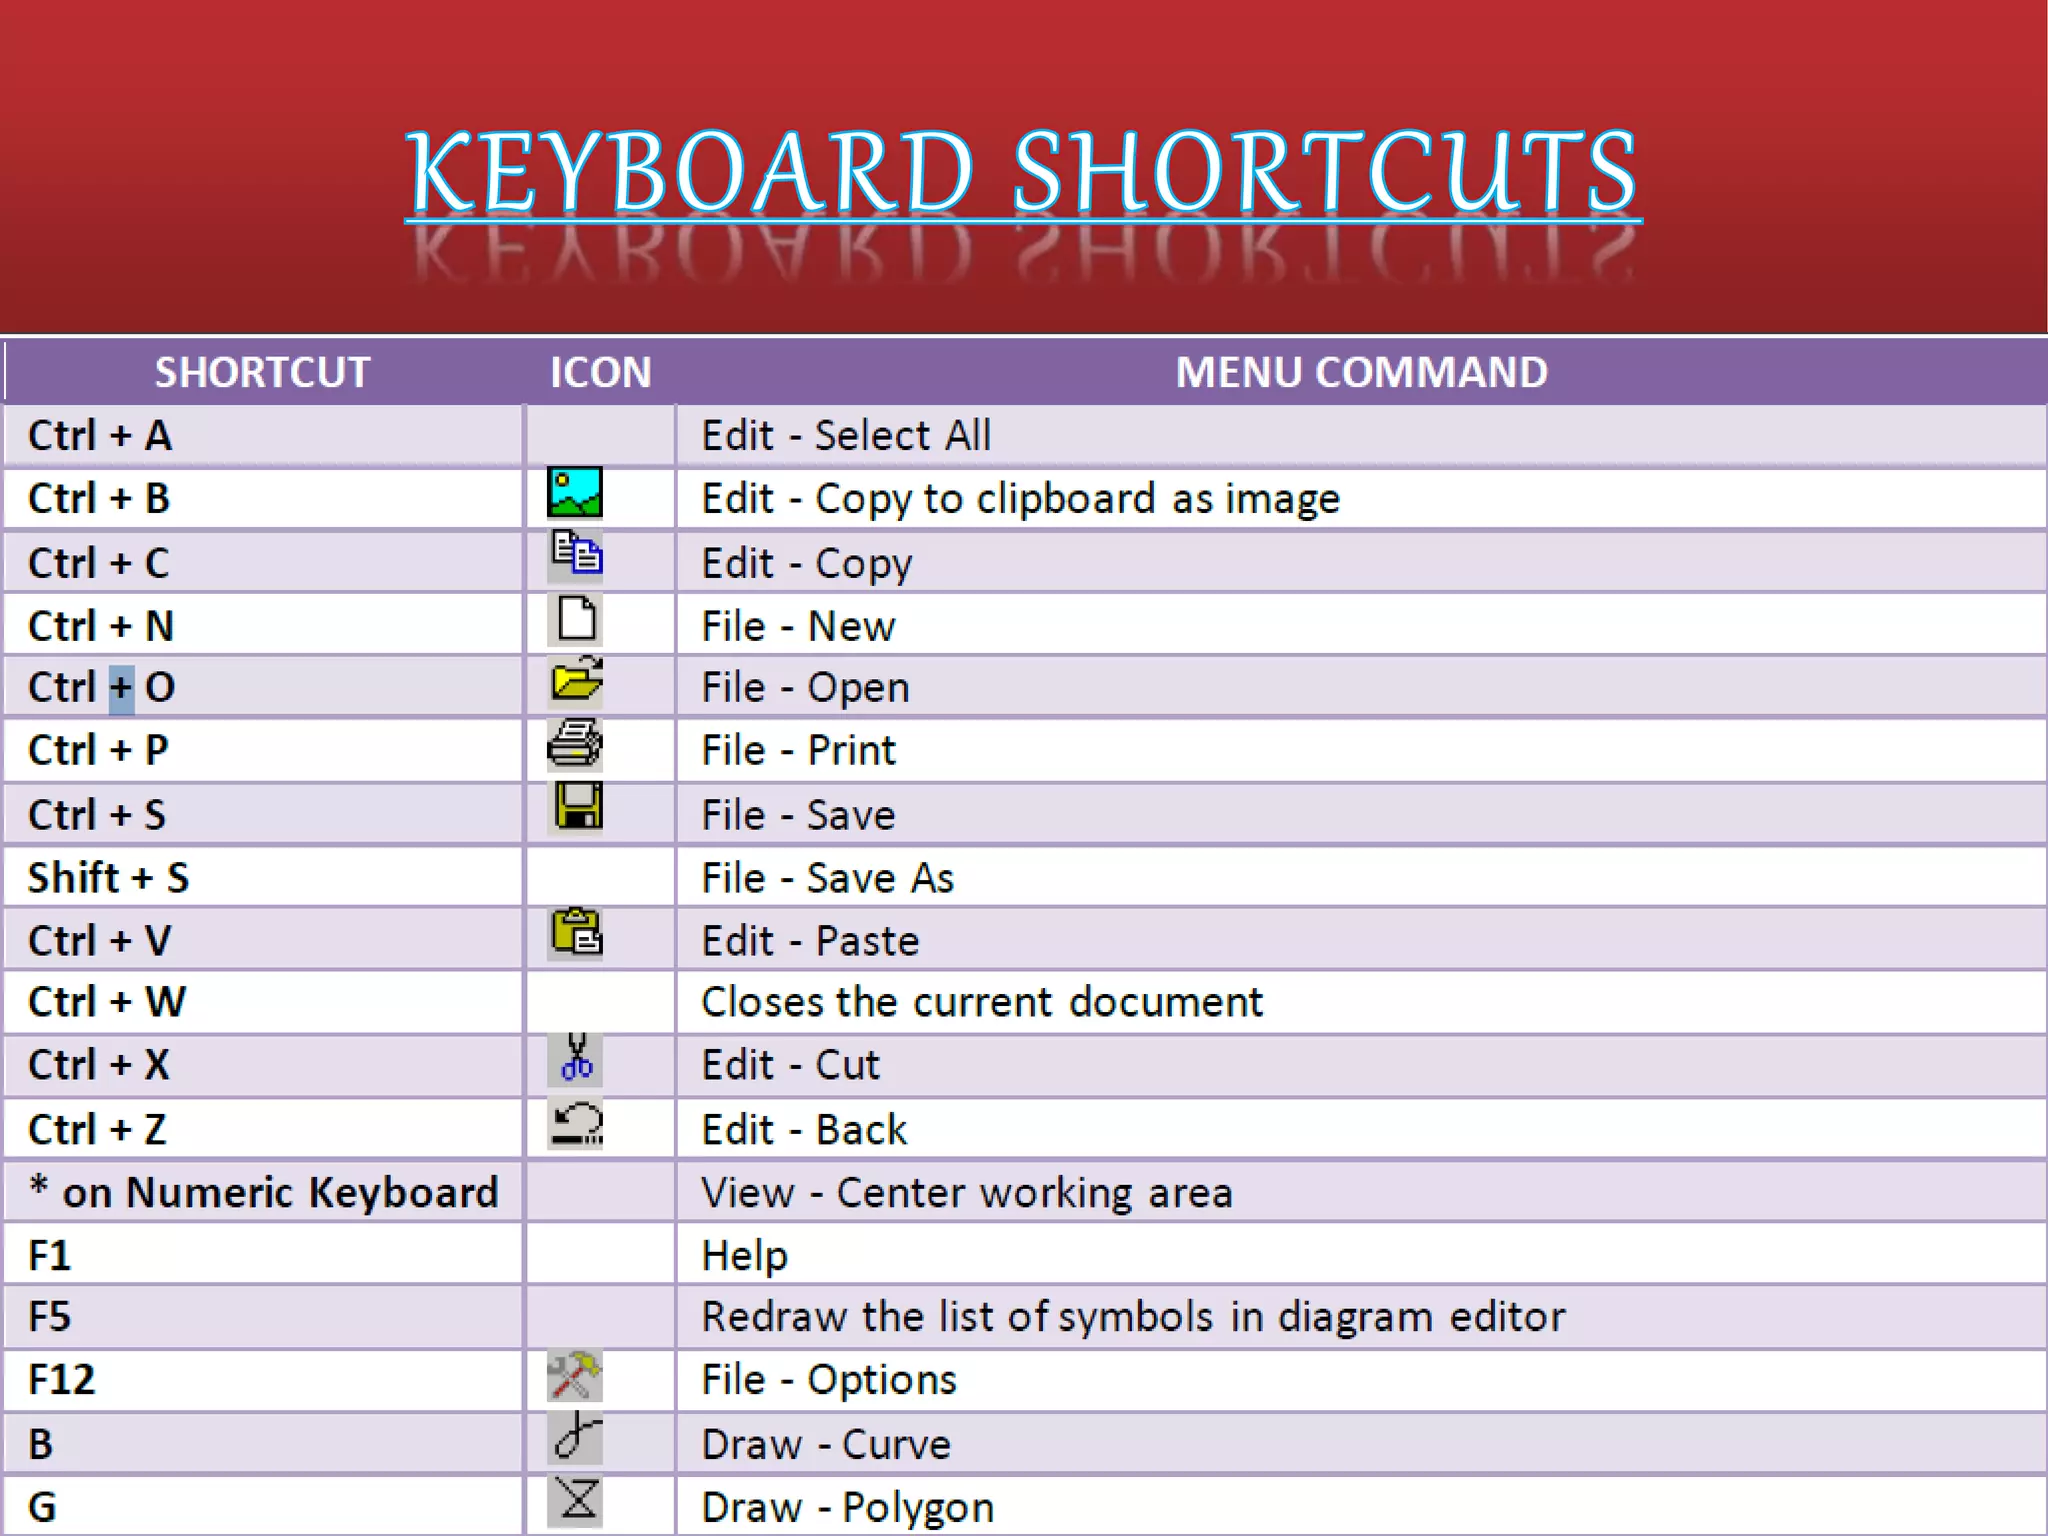Click the Edit Cut scissors icon
This screenshot has width=2048, height=1536.
[576, 1059]
